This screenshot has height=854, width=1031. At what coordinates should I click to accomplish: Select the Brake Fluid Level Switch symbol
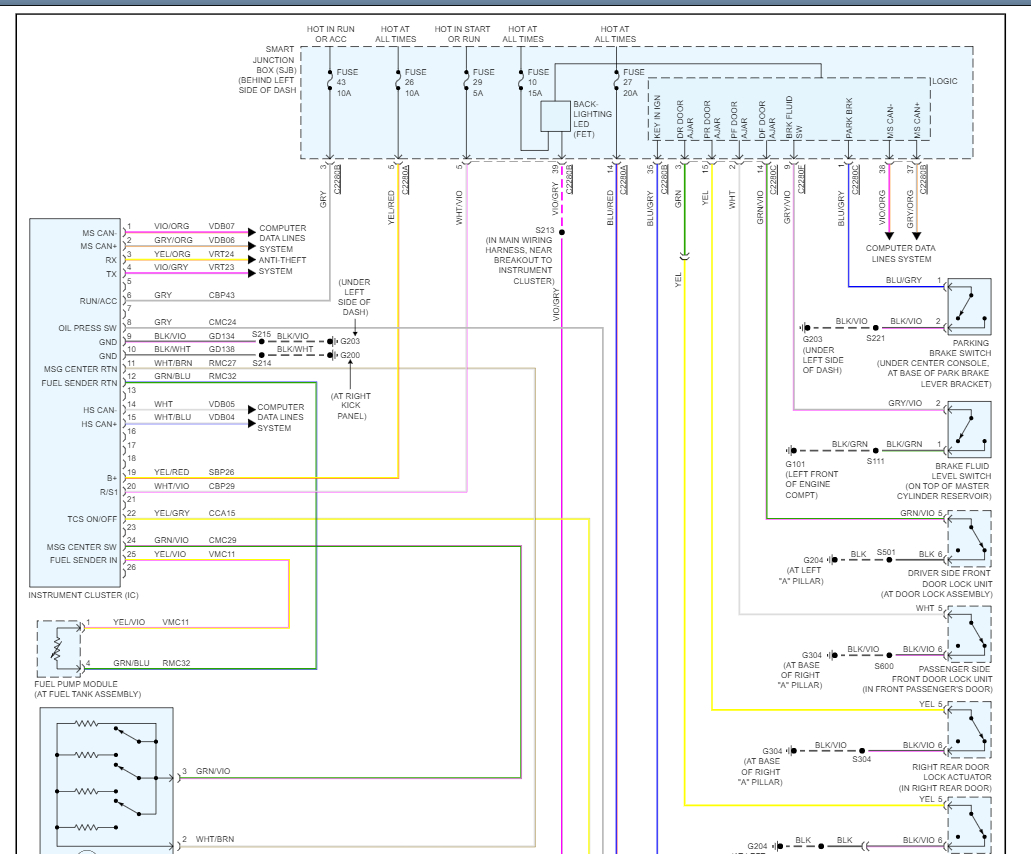pos(968,429)
